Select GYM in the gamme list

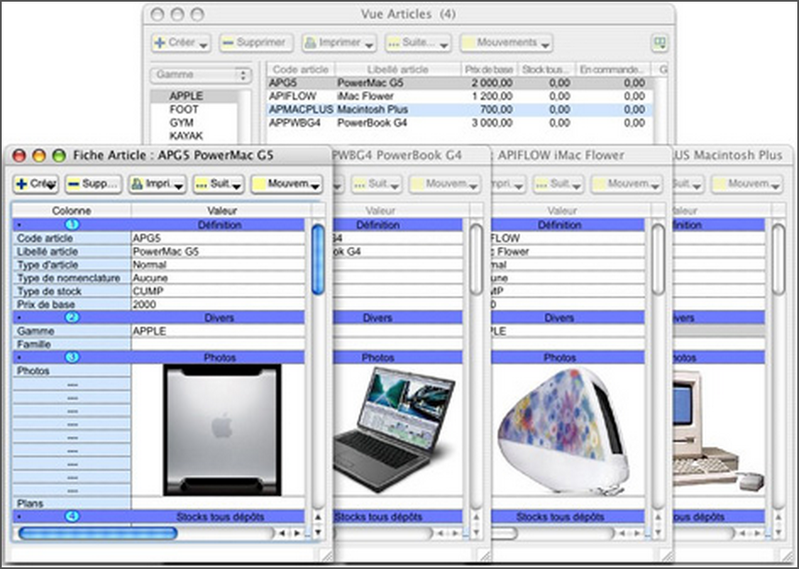pos(181,123)
